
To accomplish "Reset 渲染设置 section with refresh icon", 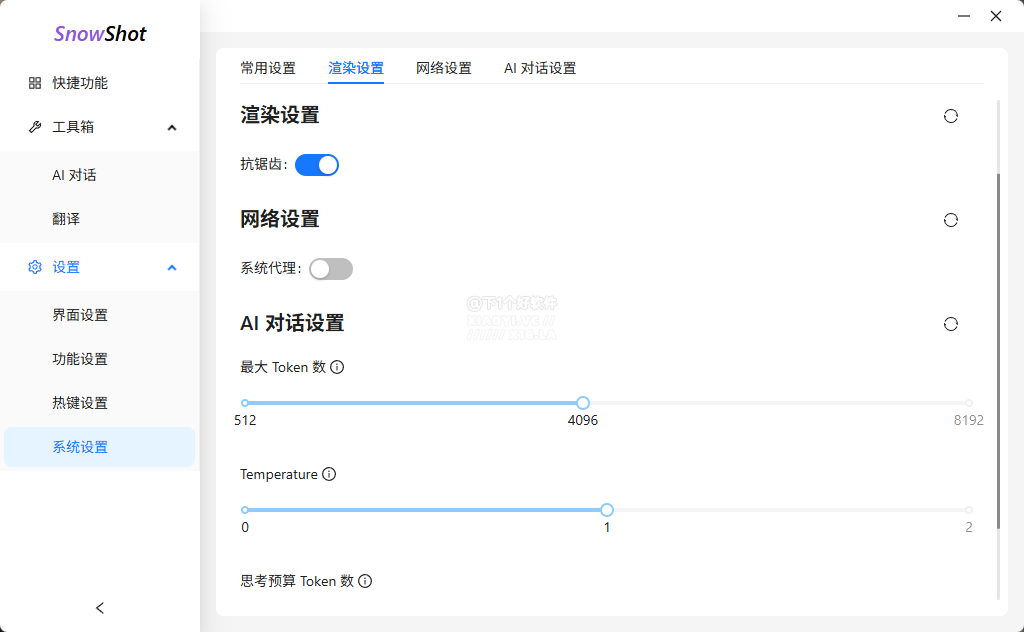I will (x=951, y=116).
